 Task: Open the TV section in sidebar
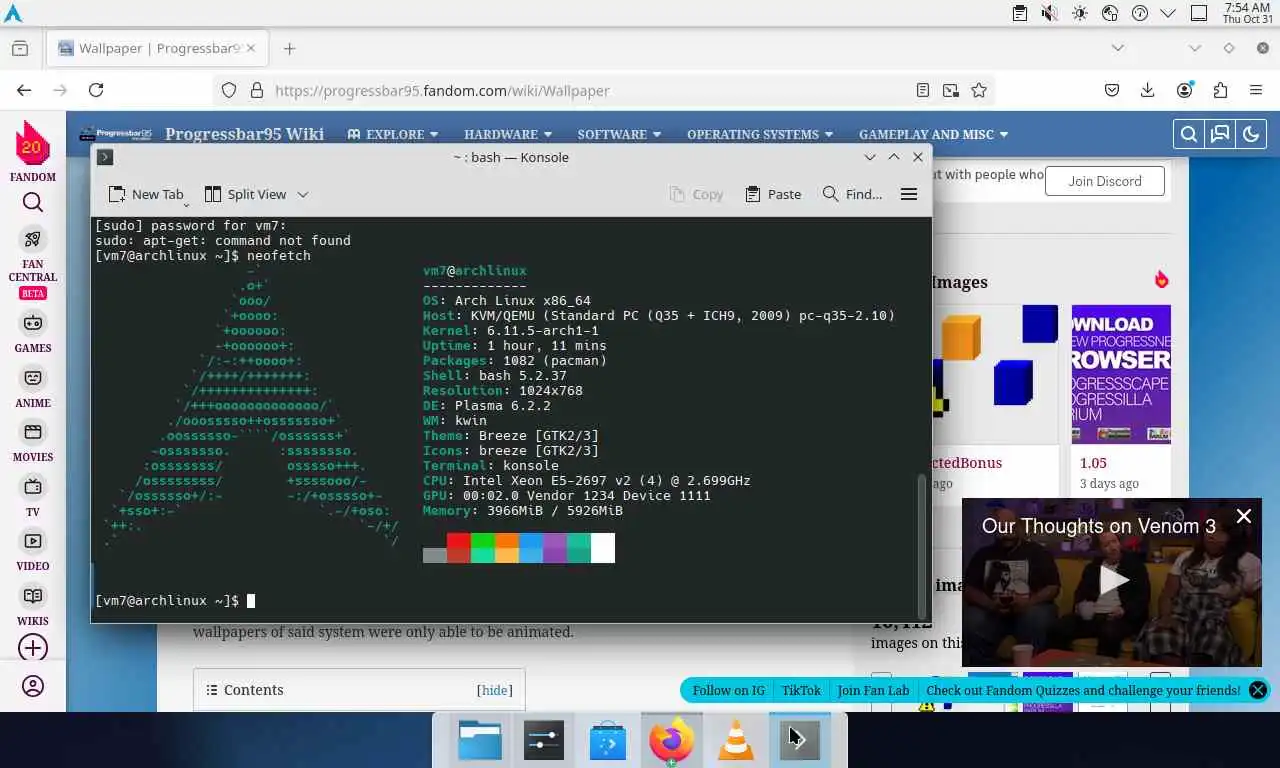33,497
